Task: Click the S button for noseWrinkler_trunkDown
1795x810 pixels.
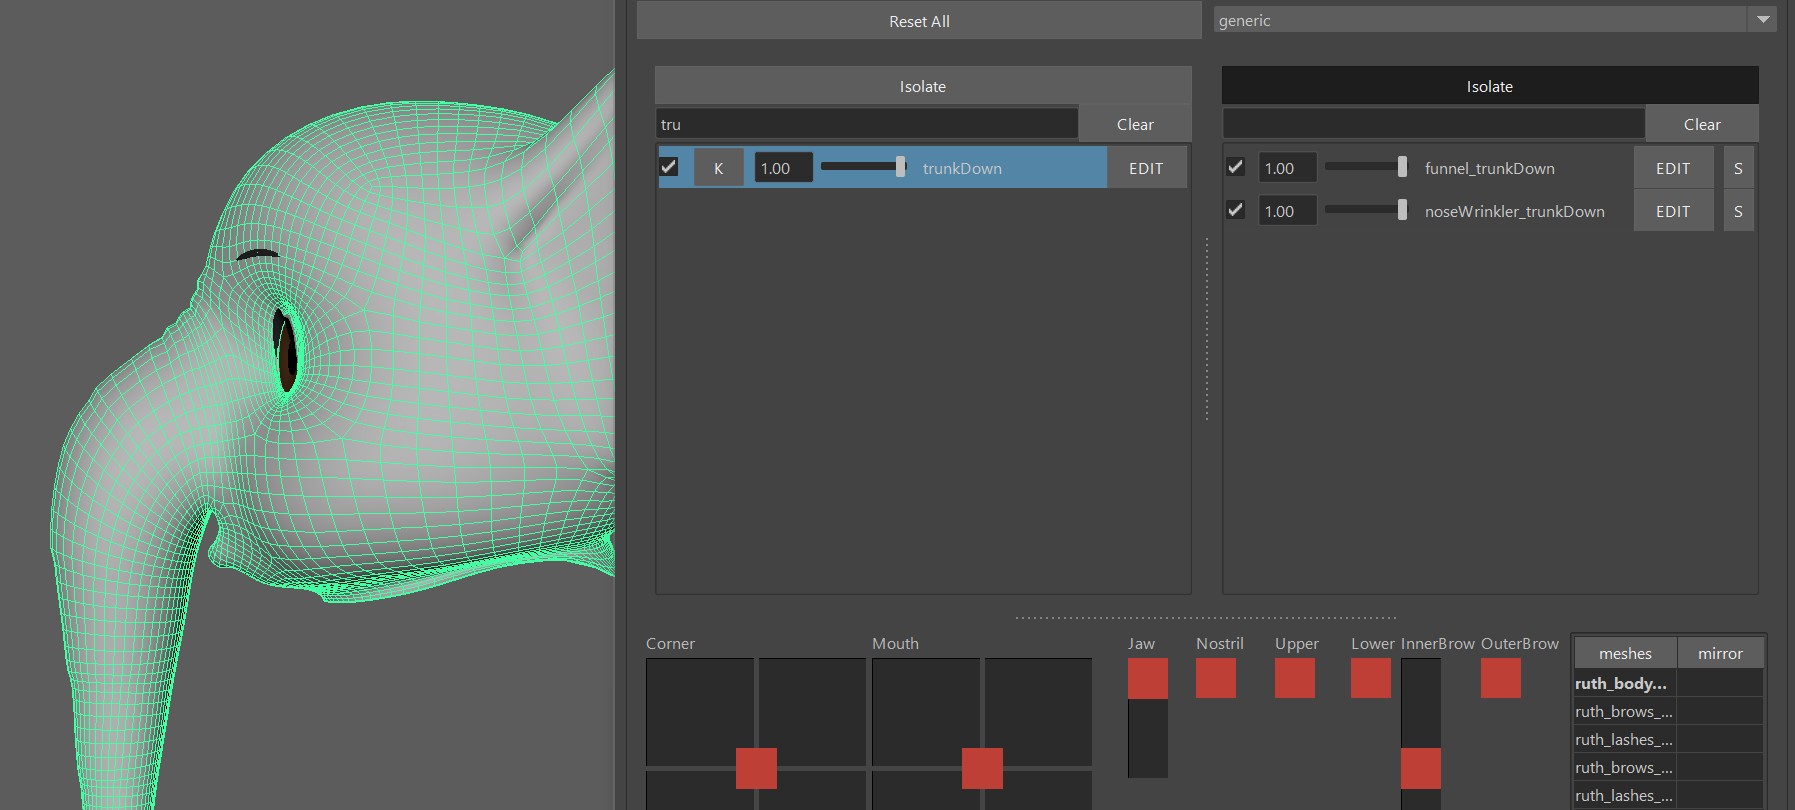Action: pos(1738,211)
